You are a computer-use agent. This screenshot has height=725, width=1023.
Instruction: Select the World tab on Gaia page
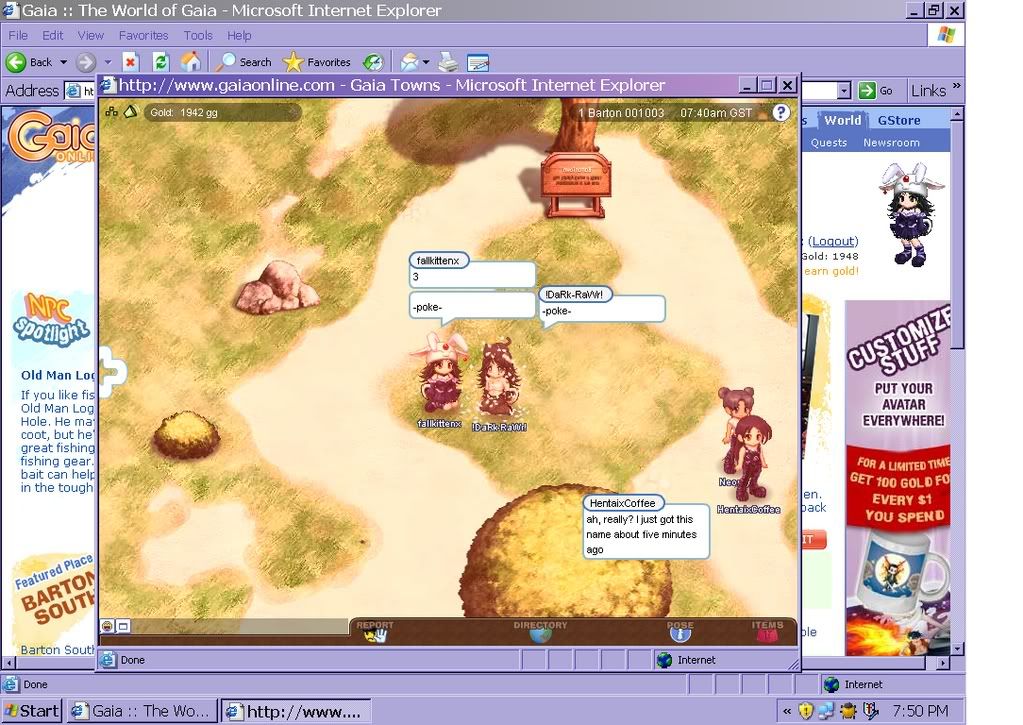click(842, 120)
